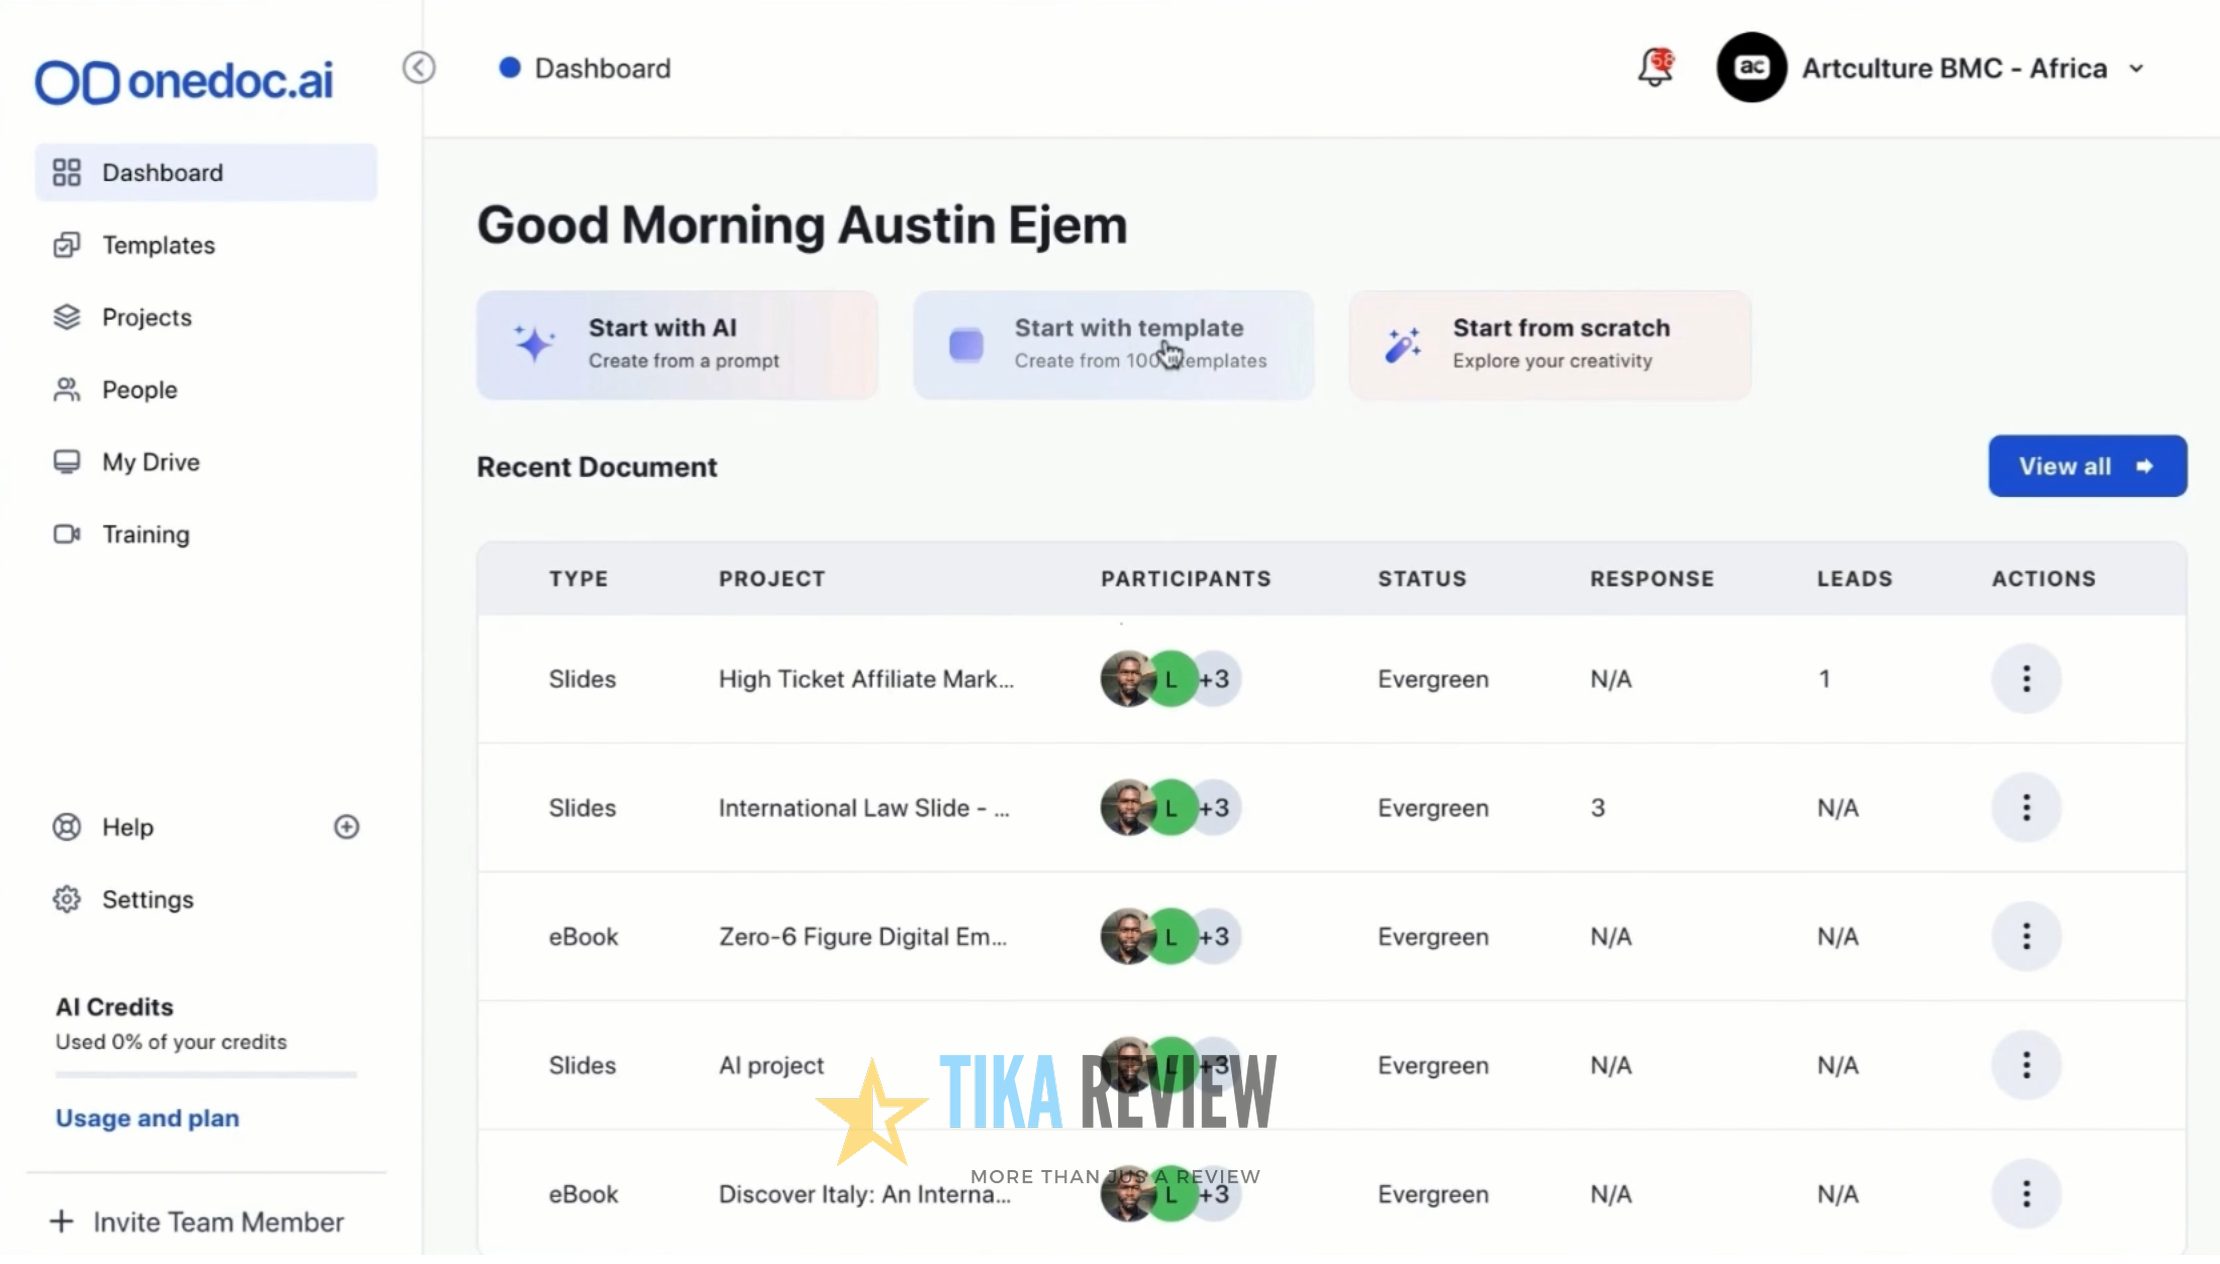Click the TYPE column header
2220x1264 pixels.
point(578,579)
